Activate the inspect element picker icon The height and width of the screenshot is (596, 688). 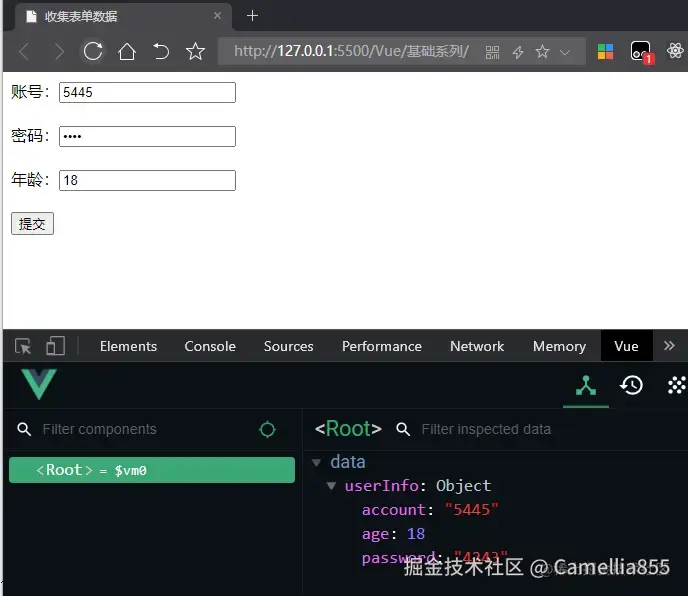click(23, 346)
